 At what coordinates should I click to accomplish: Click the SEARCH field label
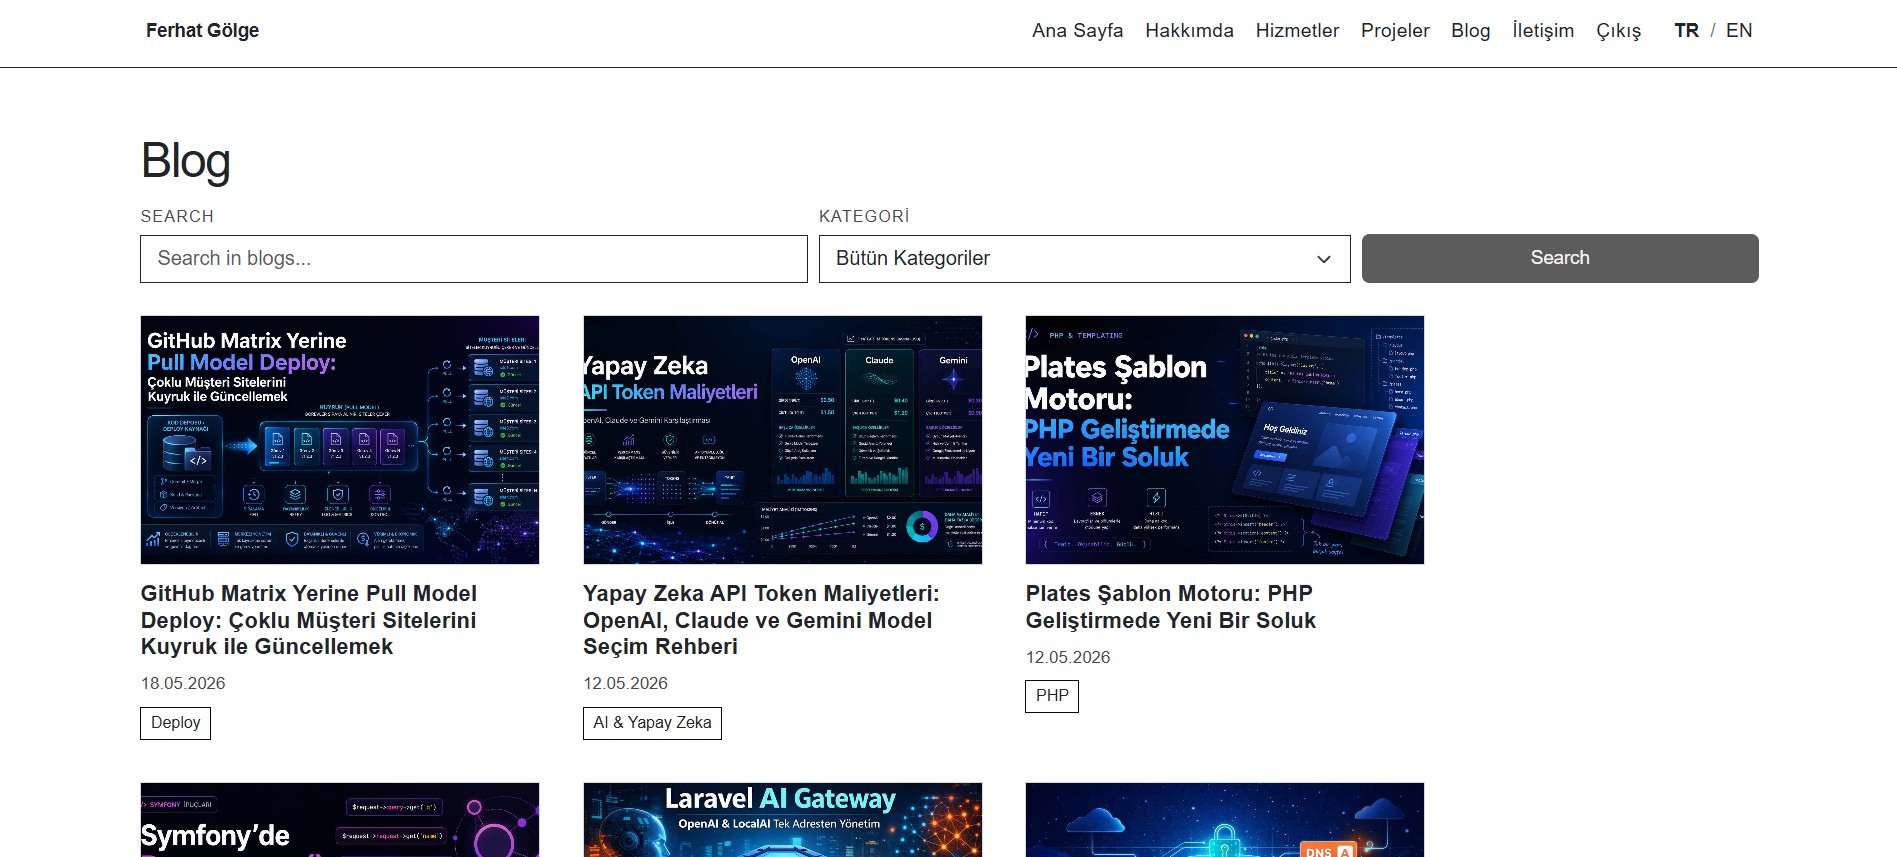pos(177,216)
